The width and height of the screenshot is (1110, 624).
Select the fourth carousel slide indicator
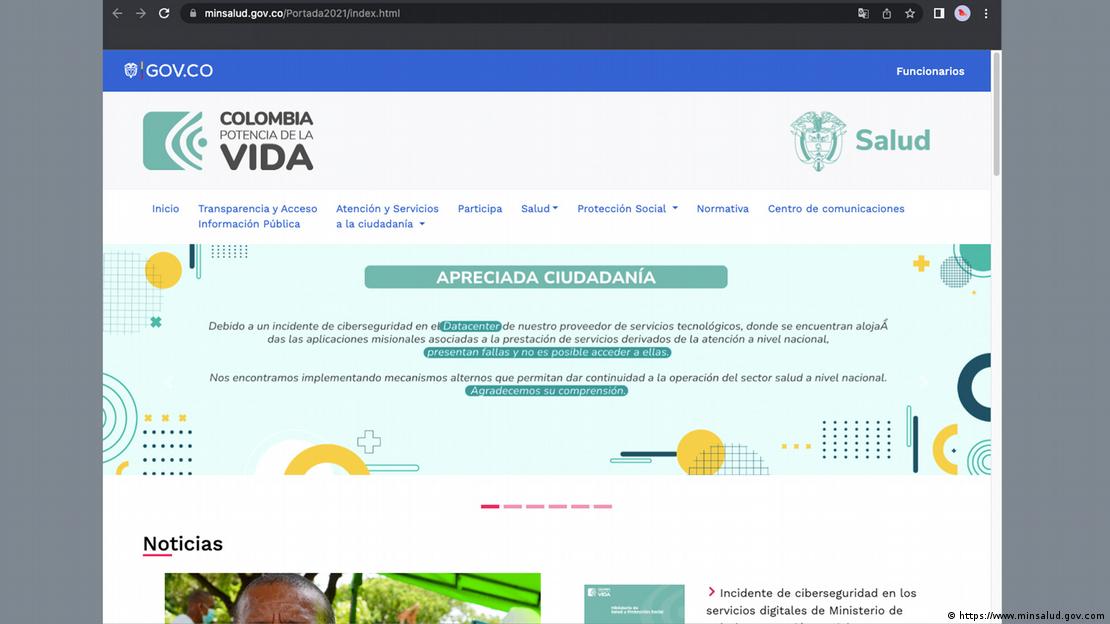pos(558,506)
